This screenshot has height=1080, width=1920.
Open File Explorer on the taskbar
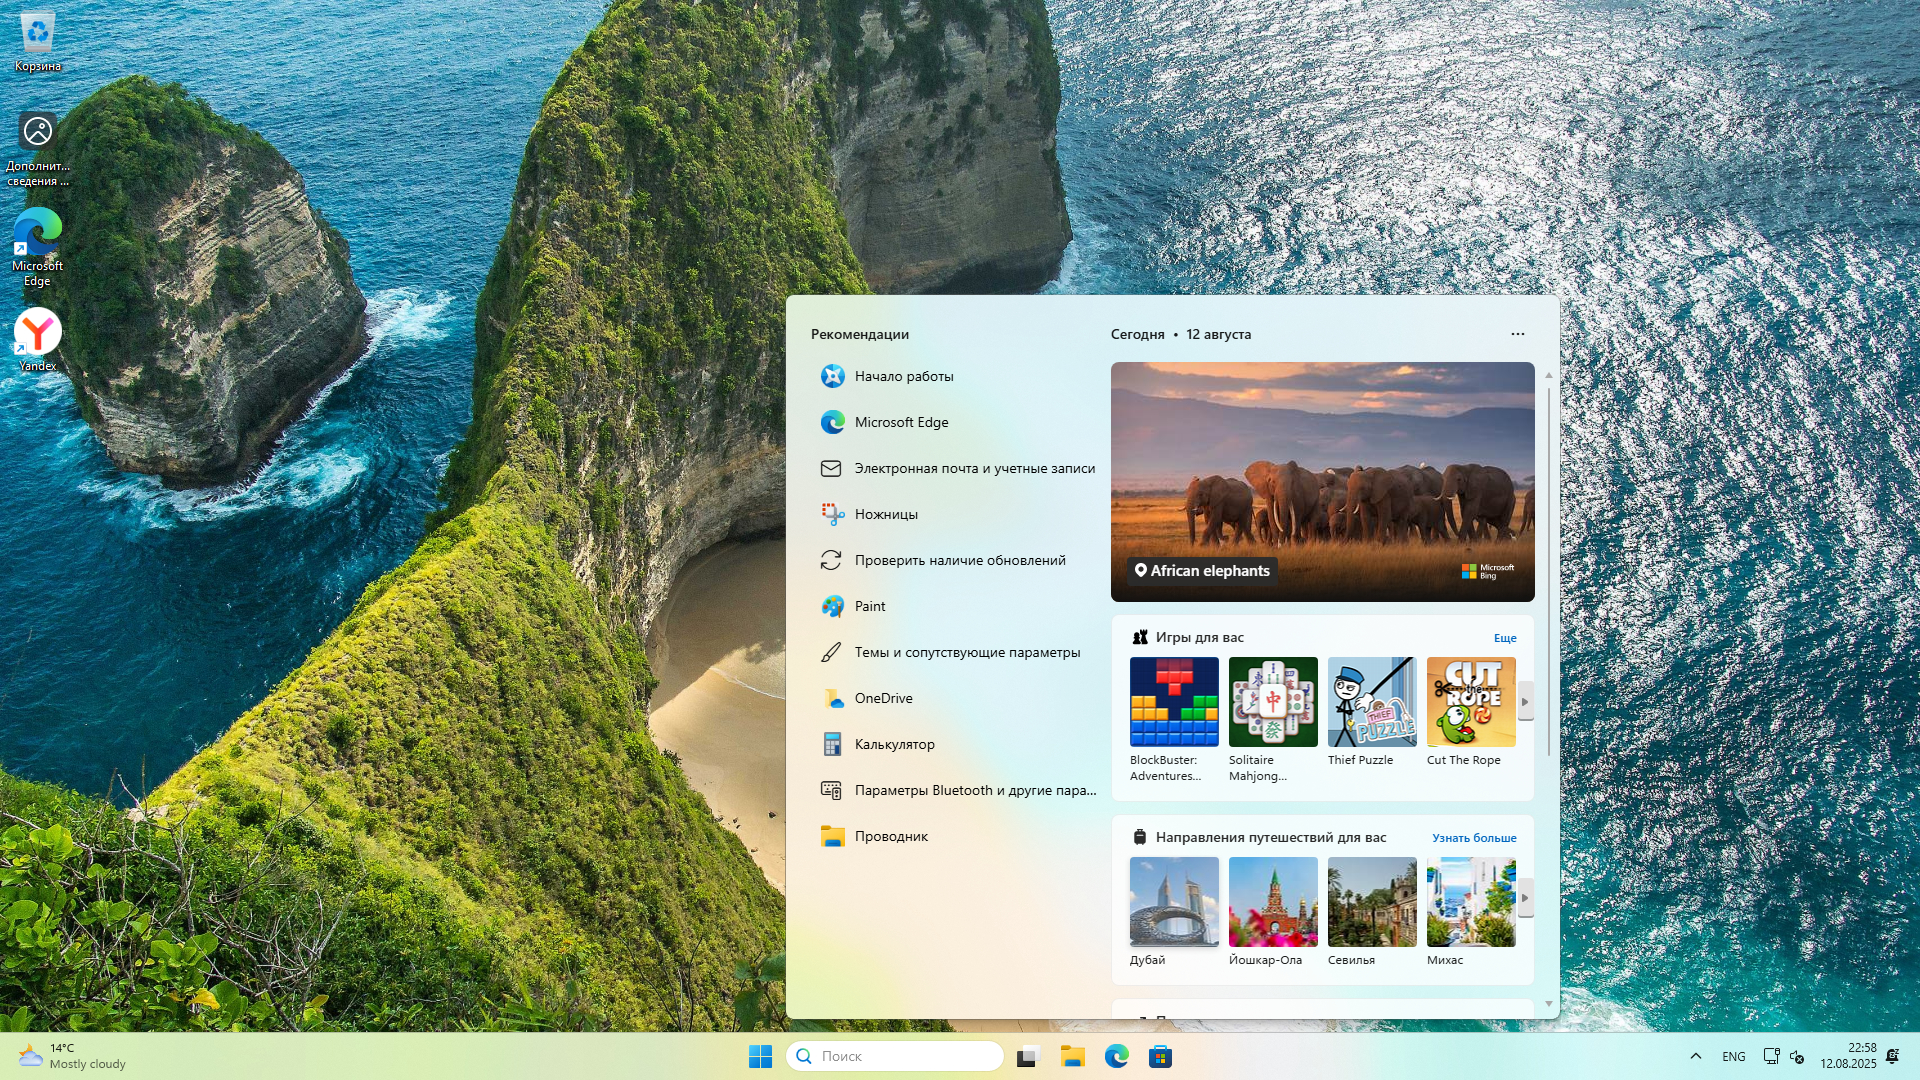click(x=1073, y=1056)
